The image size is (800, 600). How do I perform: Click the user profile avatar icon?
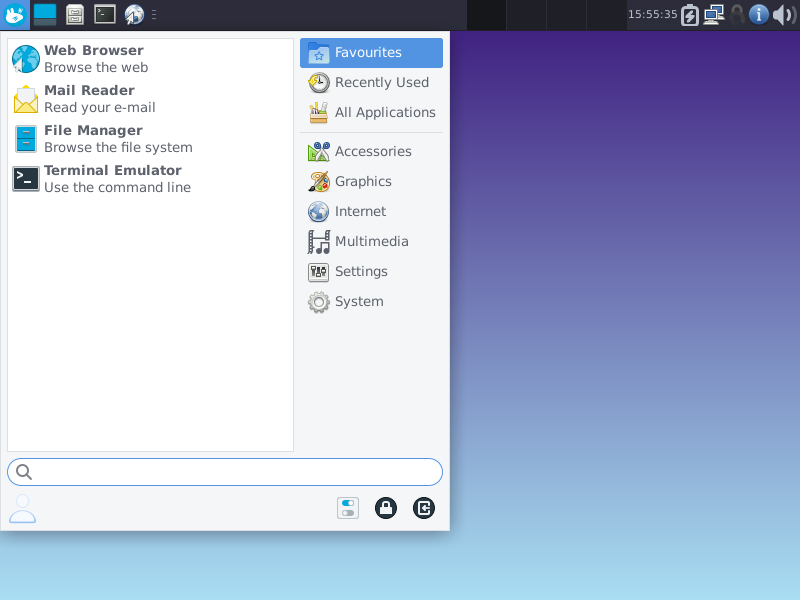22,509
